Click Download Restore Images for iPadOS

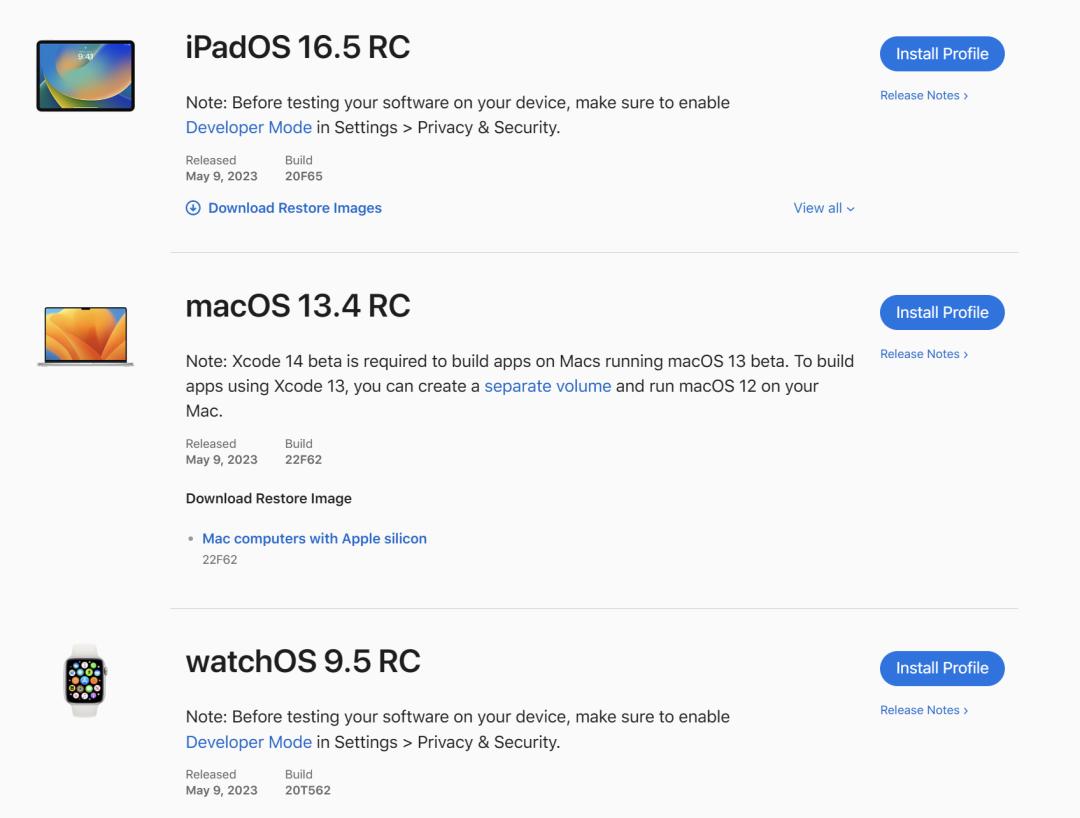click(294, 207)
